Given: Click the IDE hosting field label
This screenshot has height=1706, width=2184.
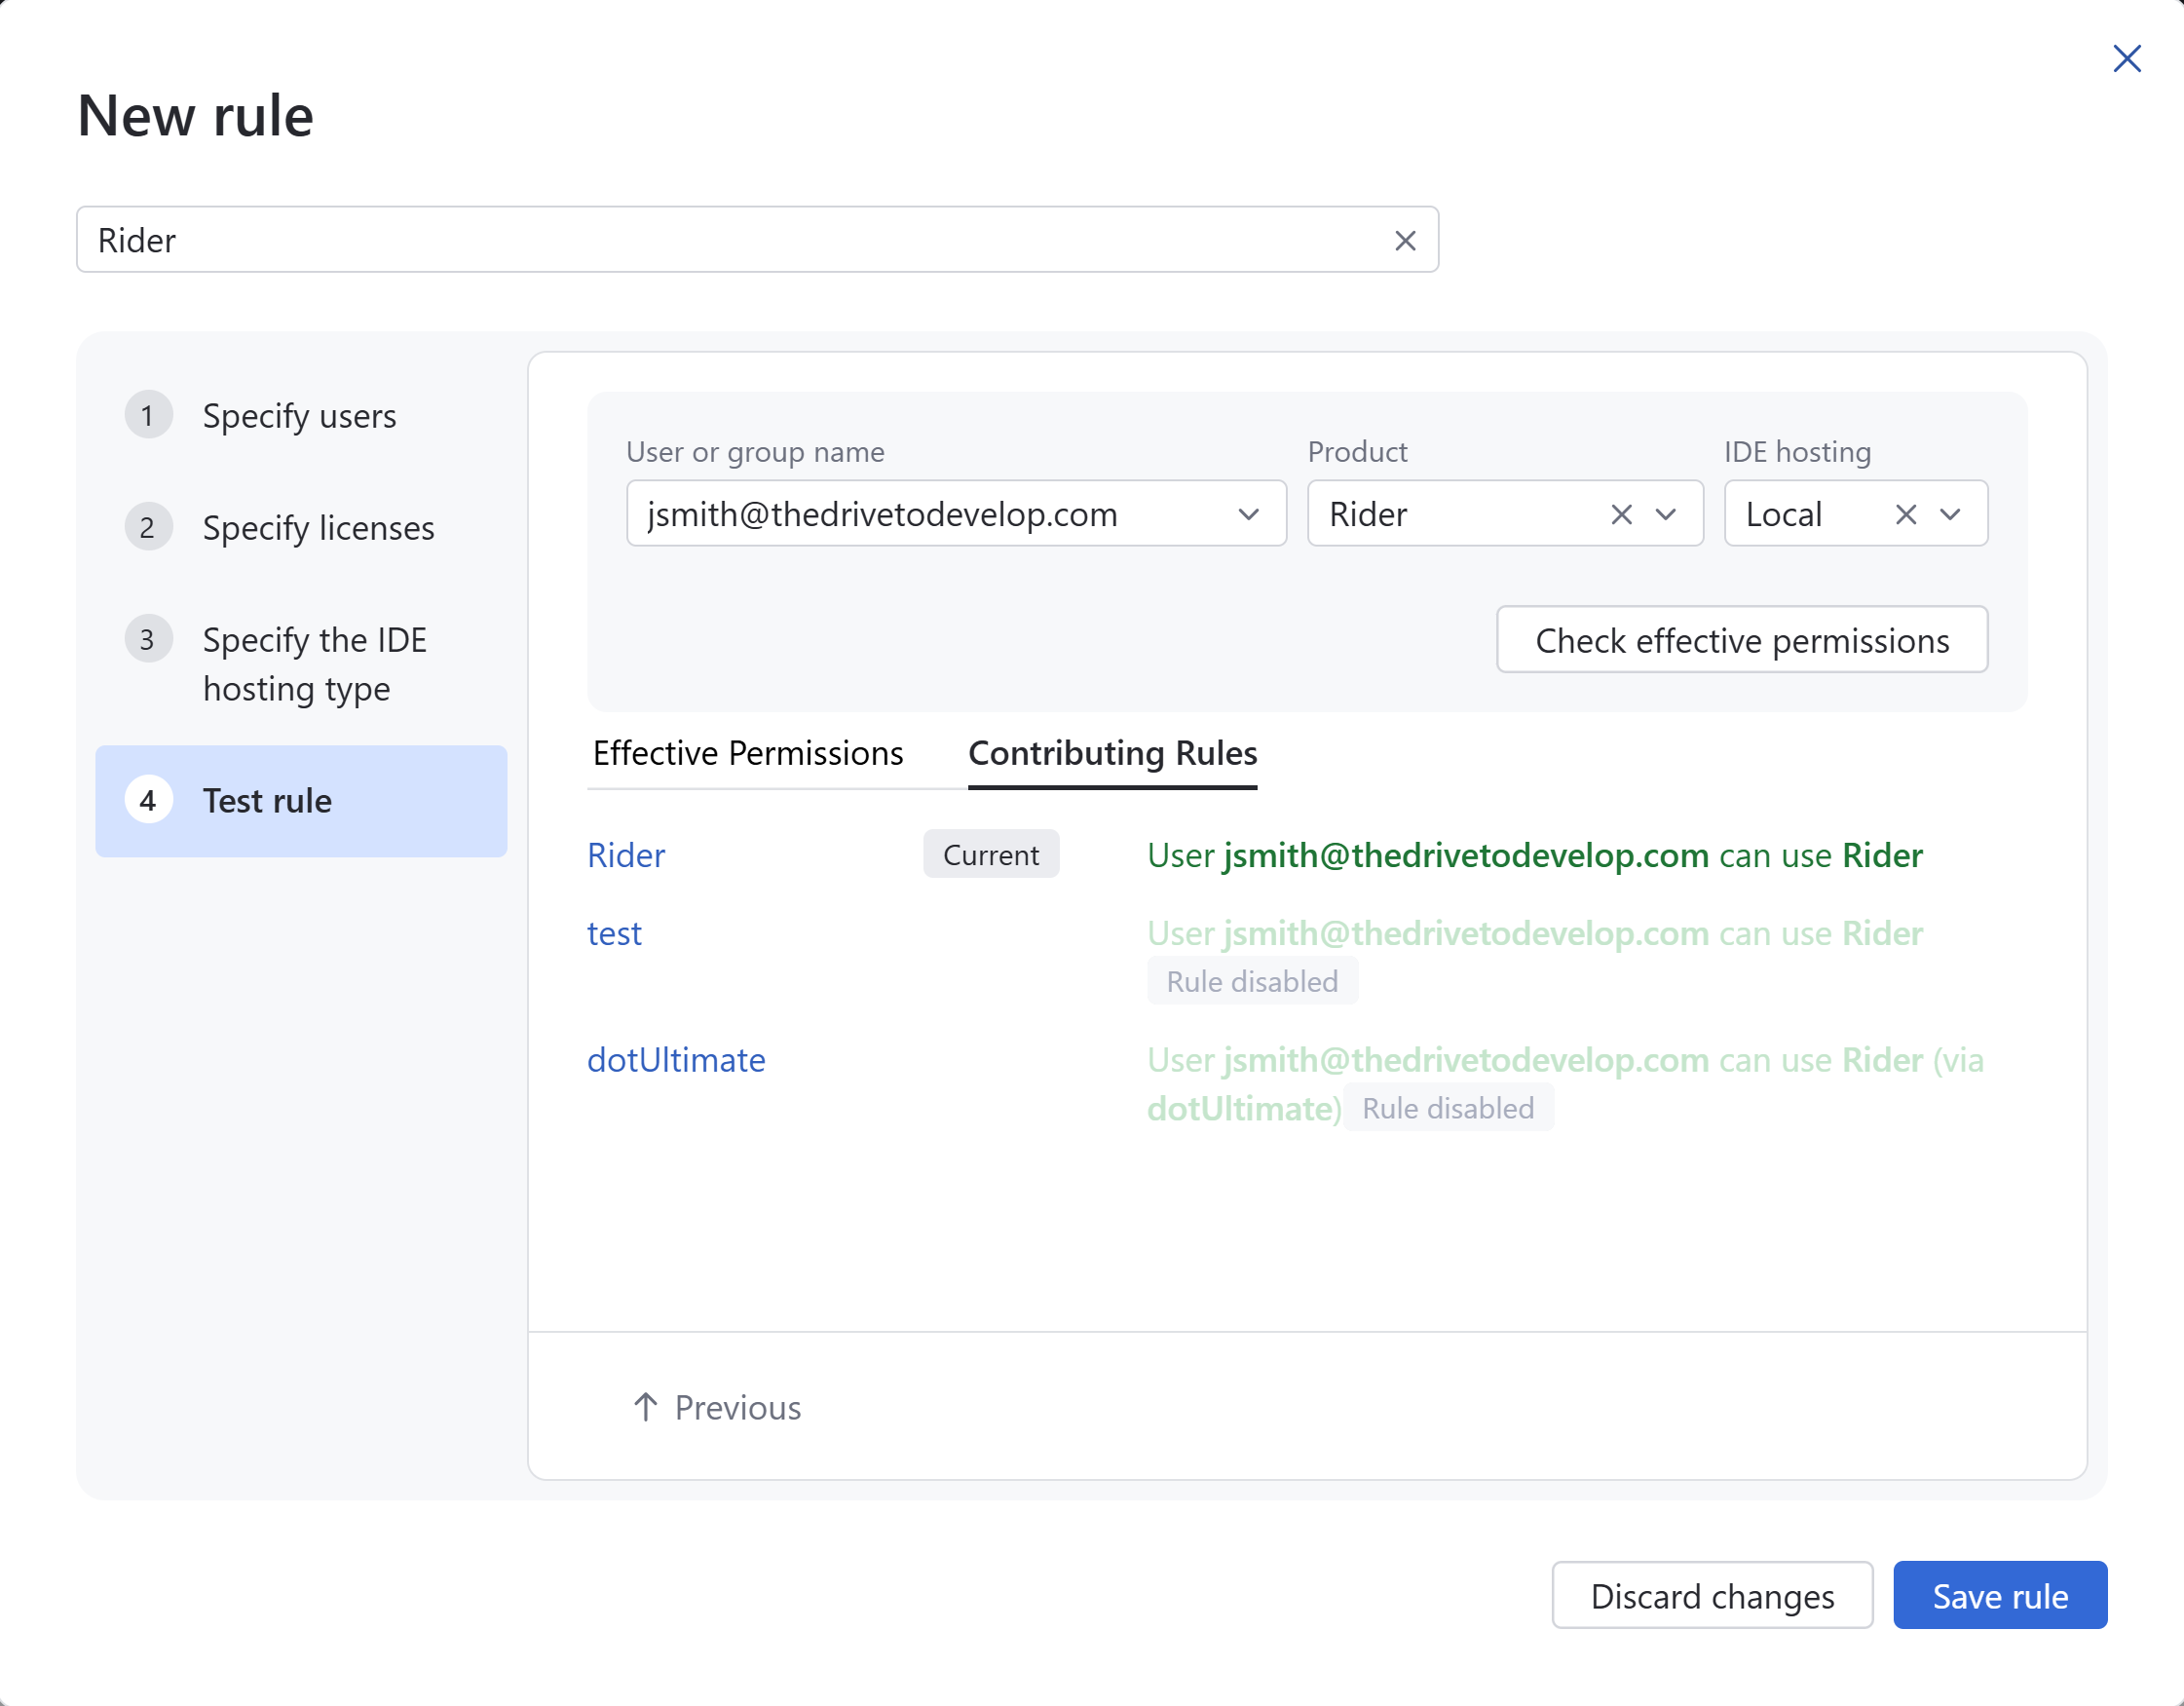Looking at the screenshot, I should pos(1797,452).
